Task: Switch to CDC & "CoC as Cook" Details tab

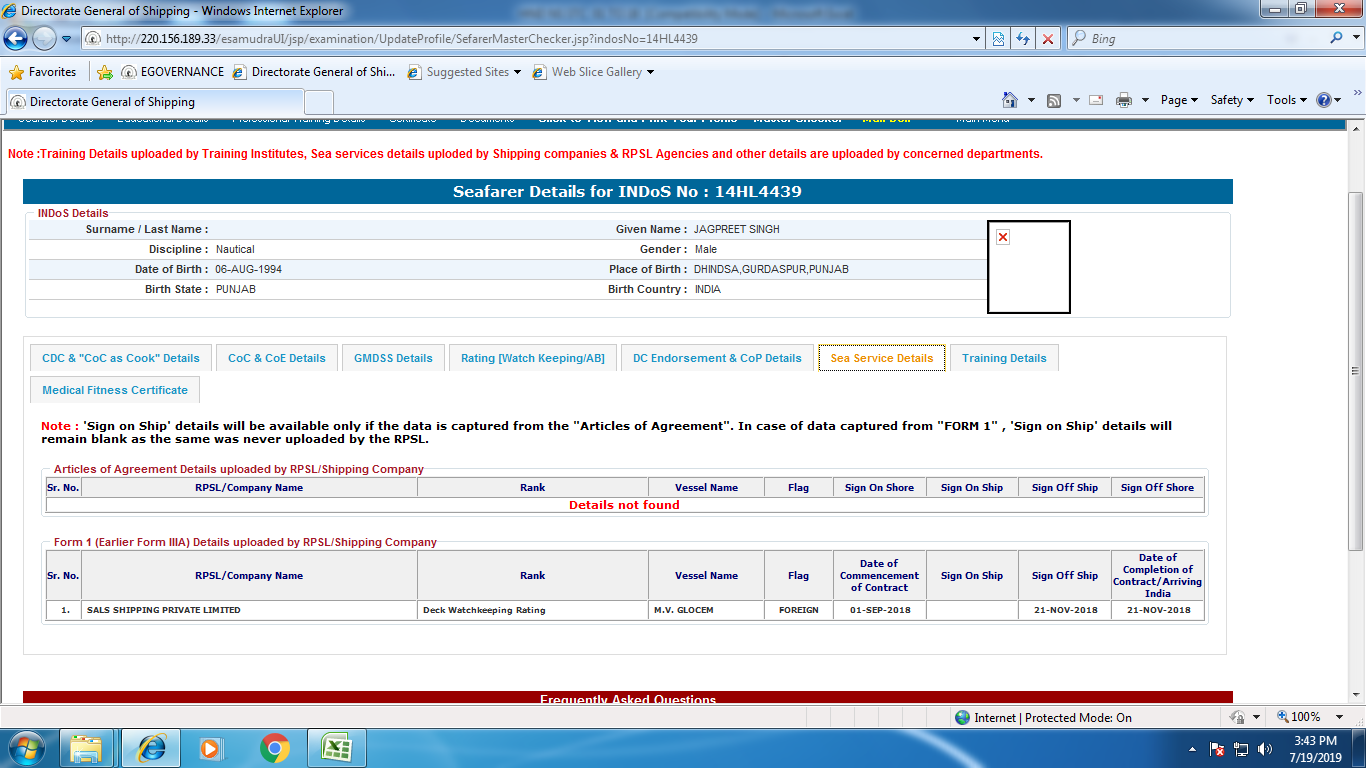Action: pyautogui.click(x=120, y=358)
